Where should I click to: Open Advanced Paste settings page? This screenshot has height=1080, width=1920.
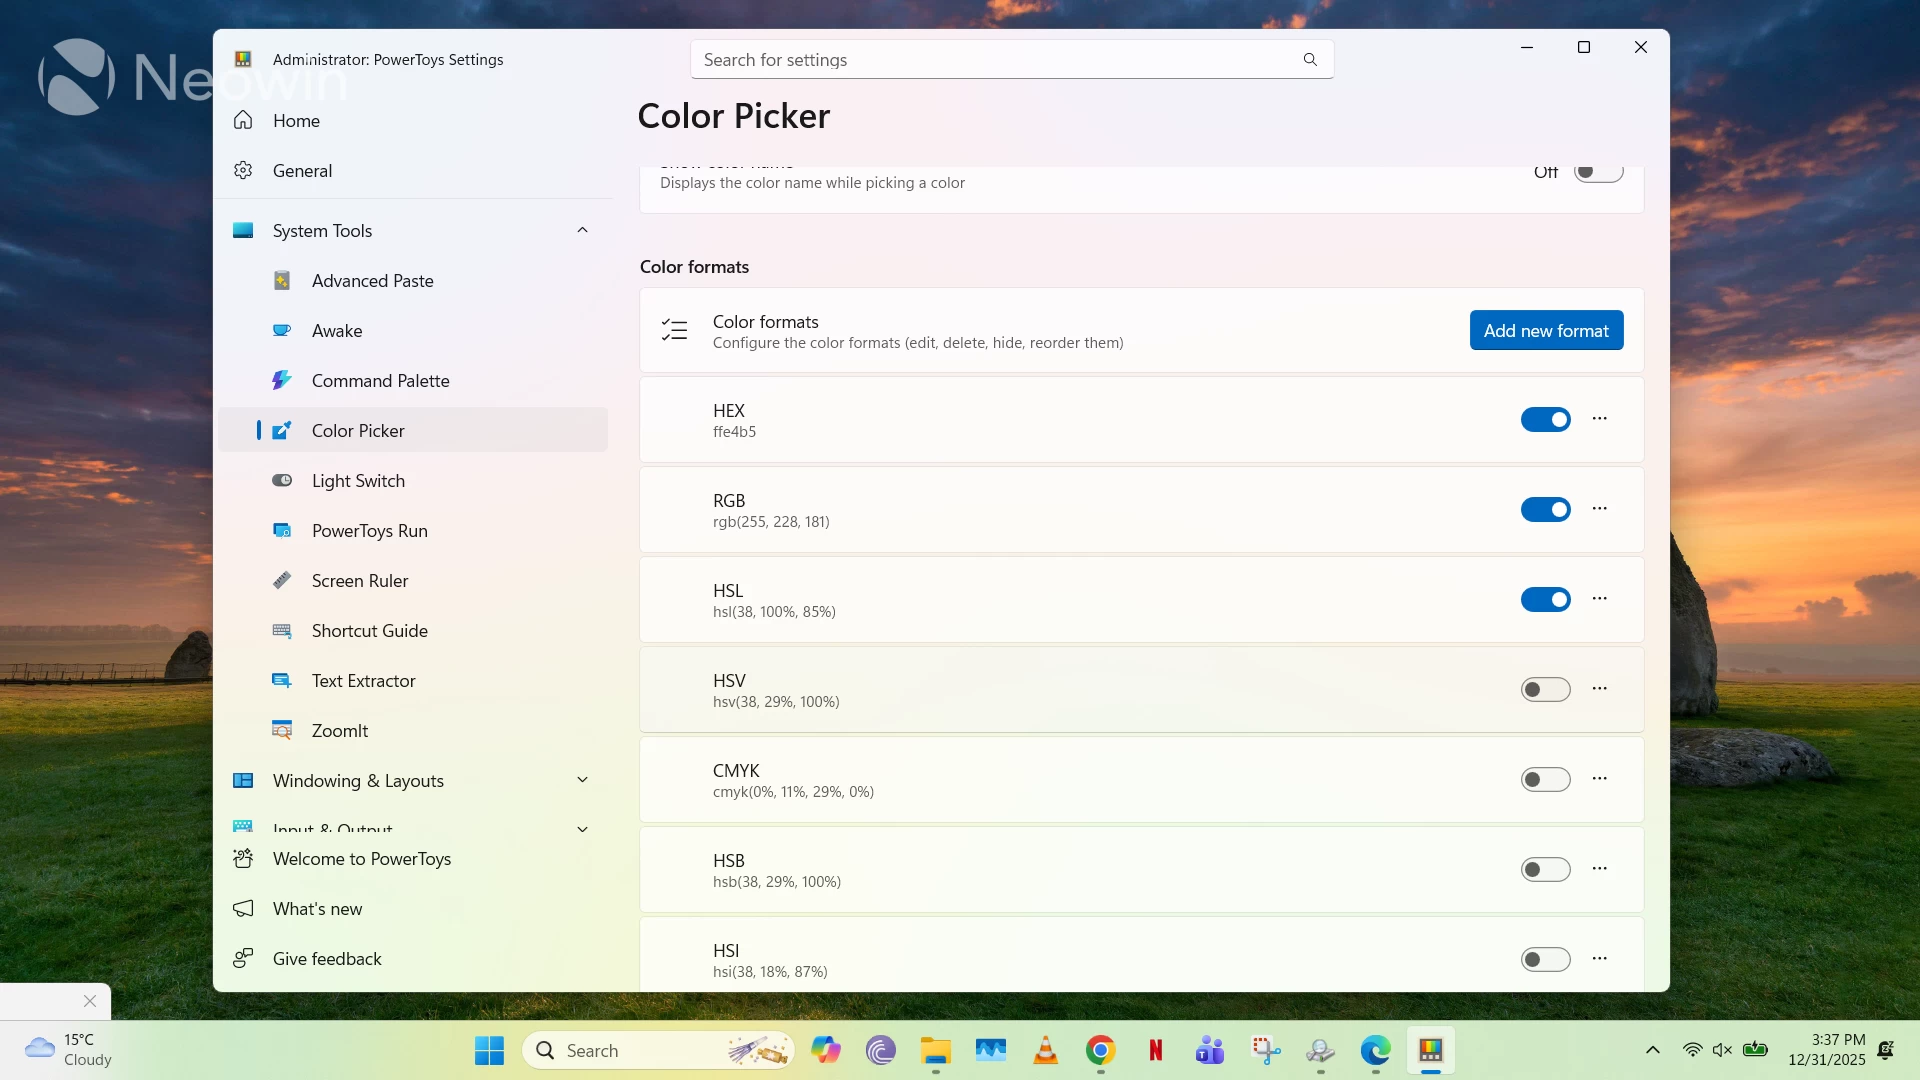(412, 281)
